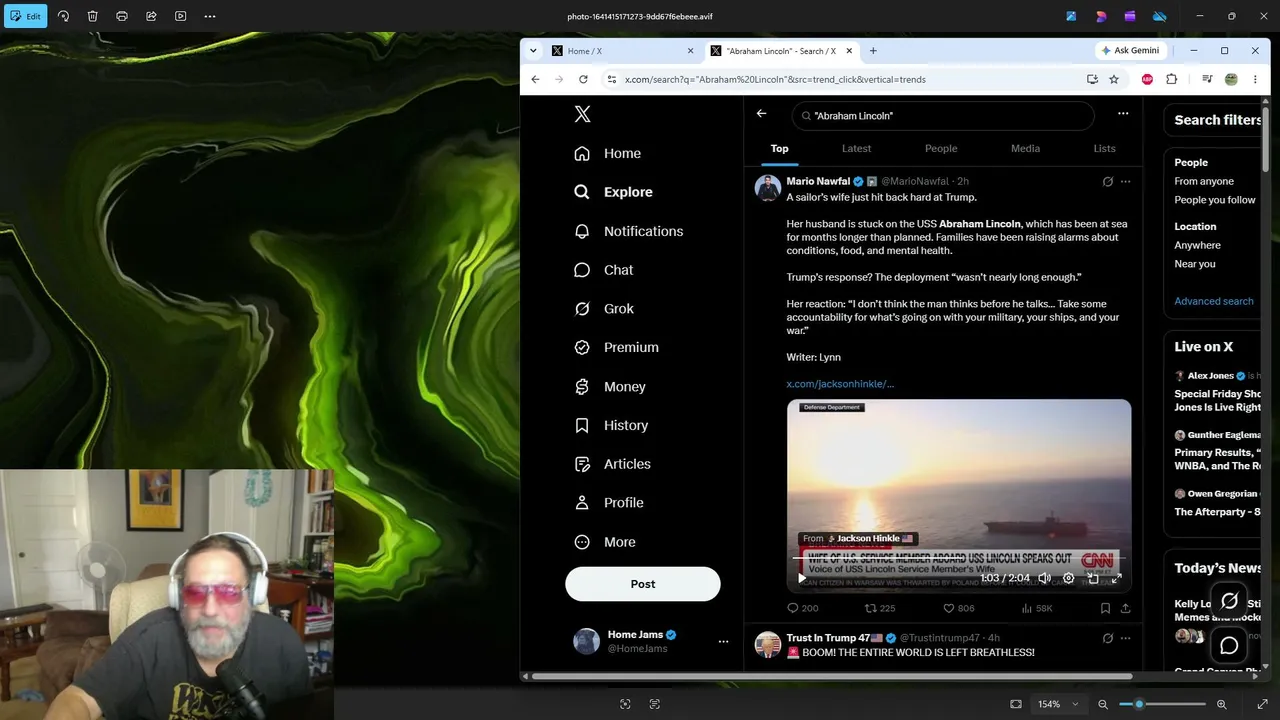Open the Clipchamp icon in Photos title bar
Image resolution: width=1280 pixels, height=720 pixels.
point(1130,16)
